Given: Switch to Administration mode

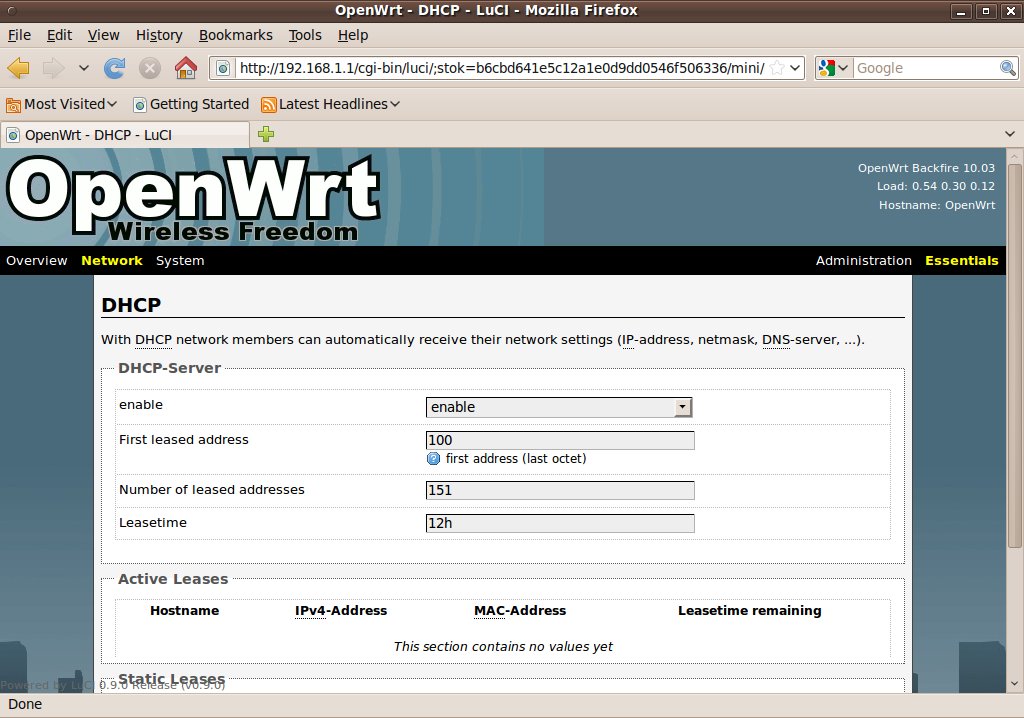Looking at the screenshot, I should 863,261.
